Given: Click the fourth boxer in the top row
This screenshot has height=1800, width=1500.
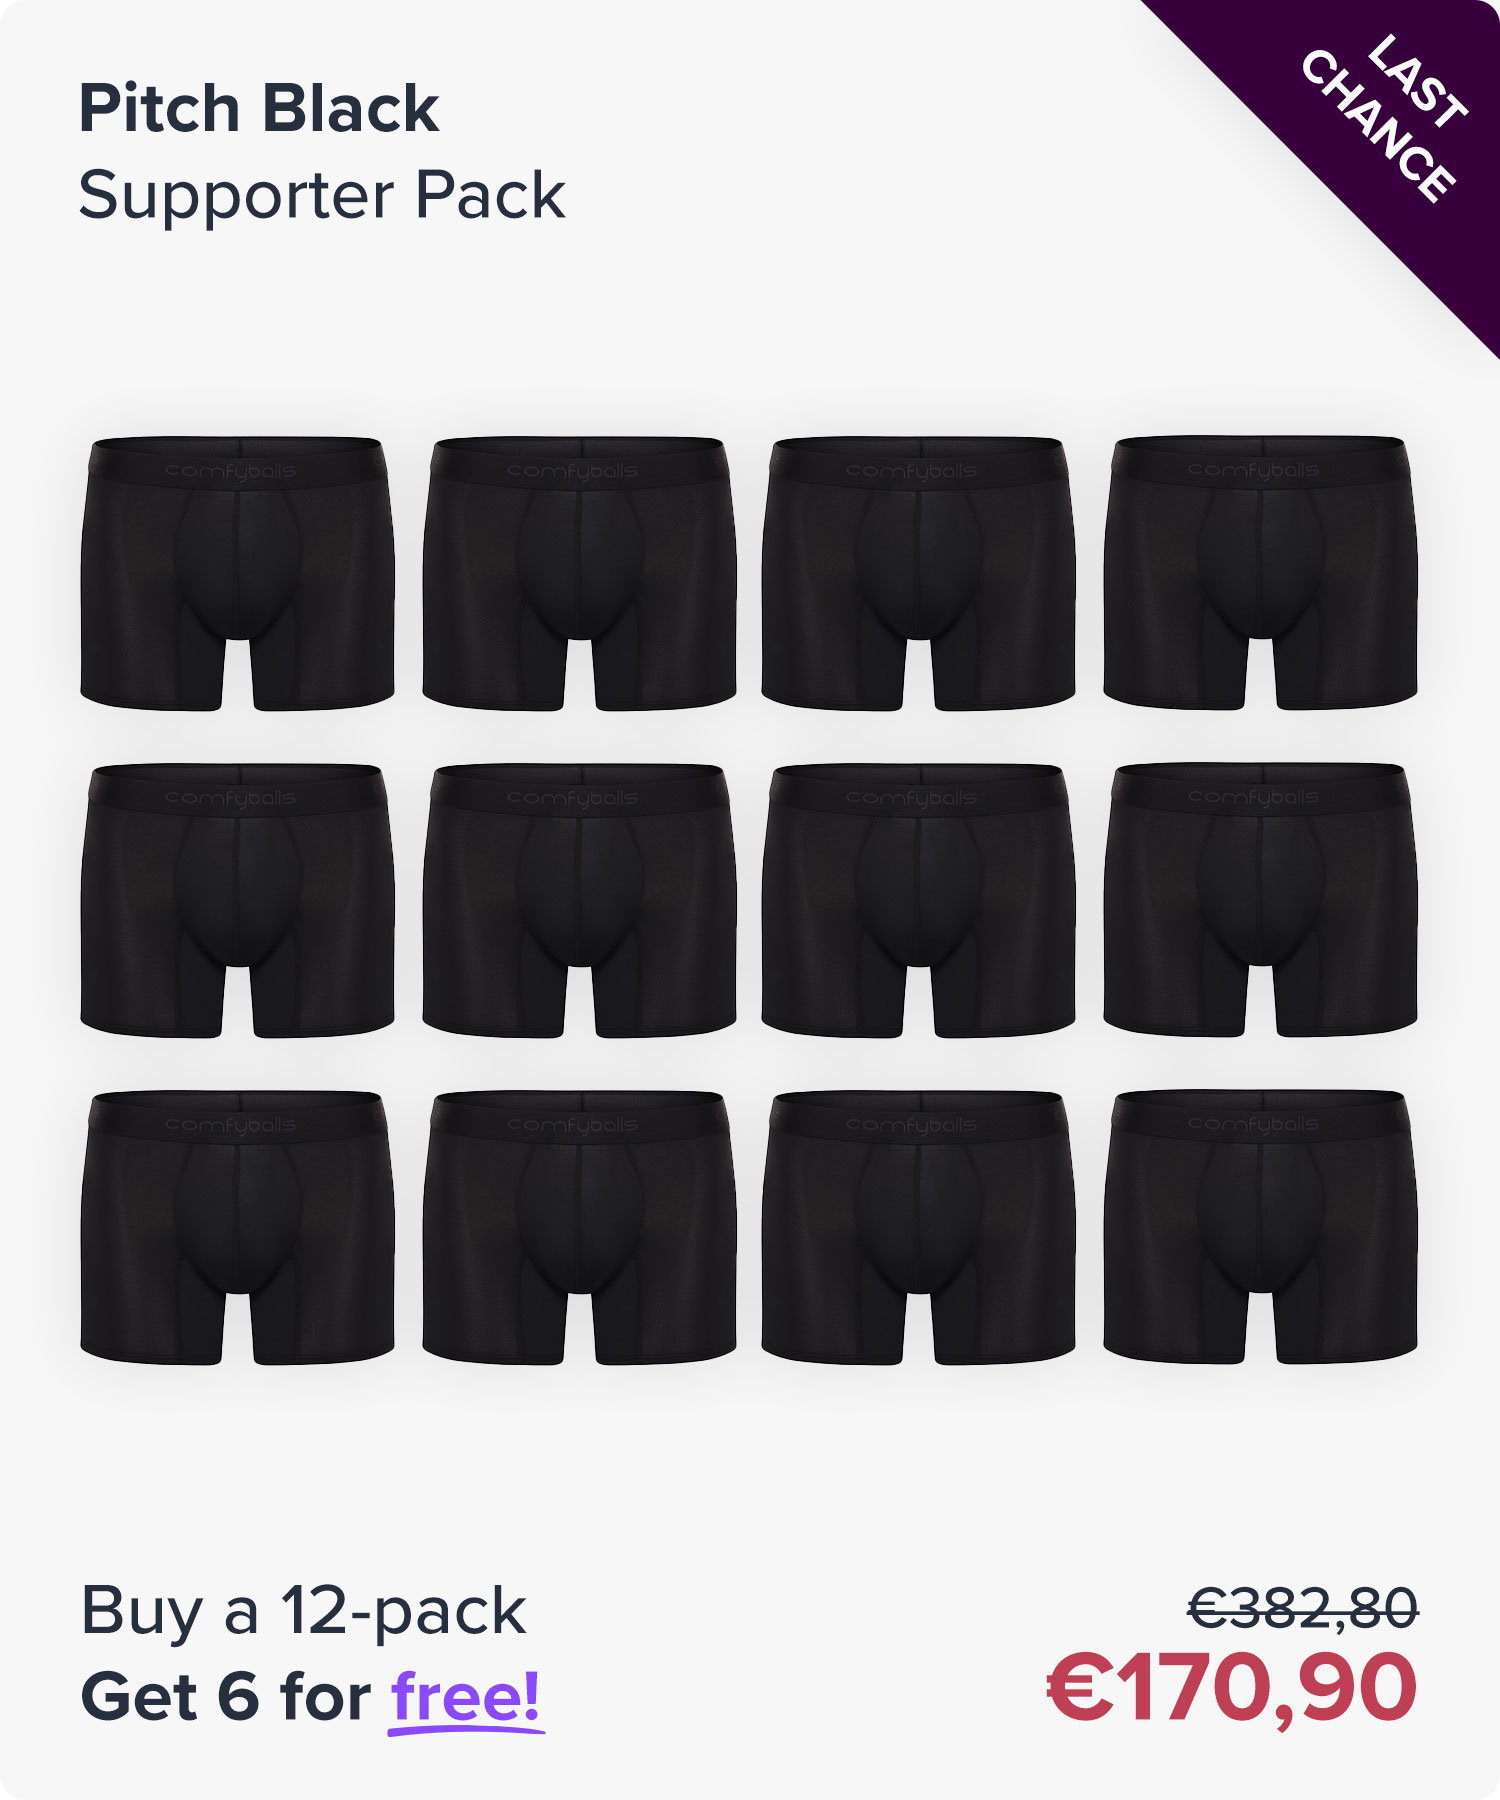Looking at the screenshot, I should 1260,573.
